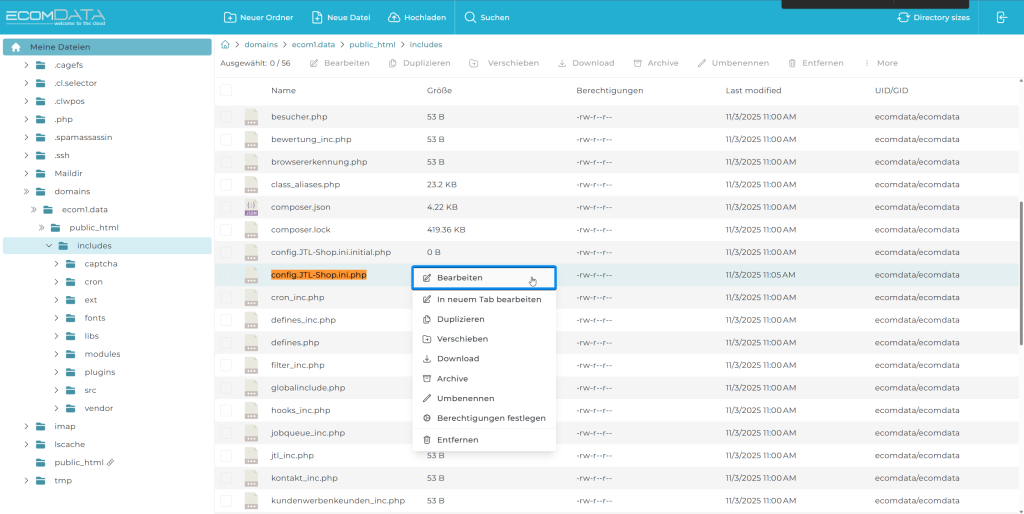The image size is (1024, 514).
Task: Click the vertical scrollbar of the file list
Action: 1020,270
